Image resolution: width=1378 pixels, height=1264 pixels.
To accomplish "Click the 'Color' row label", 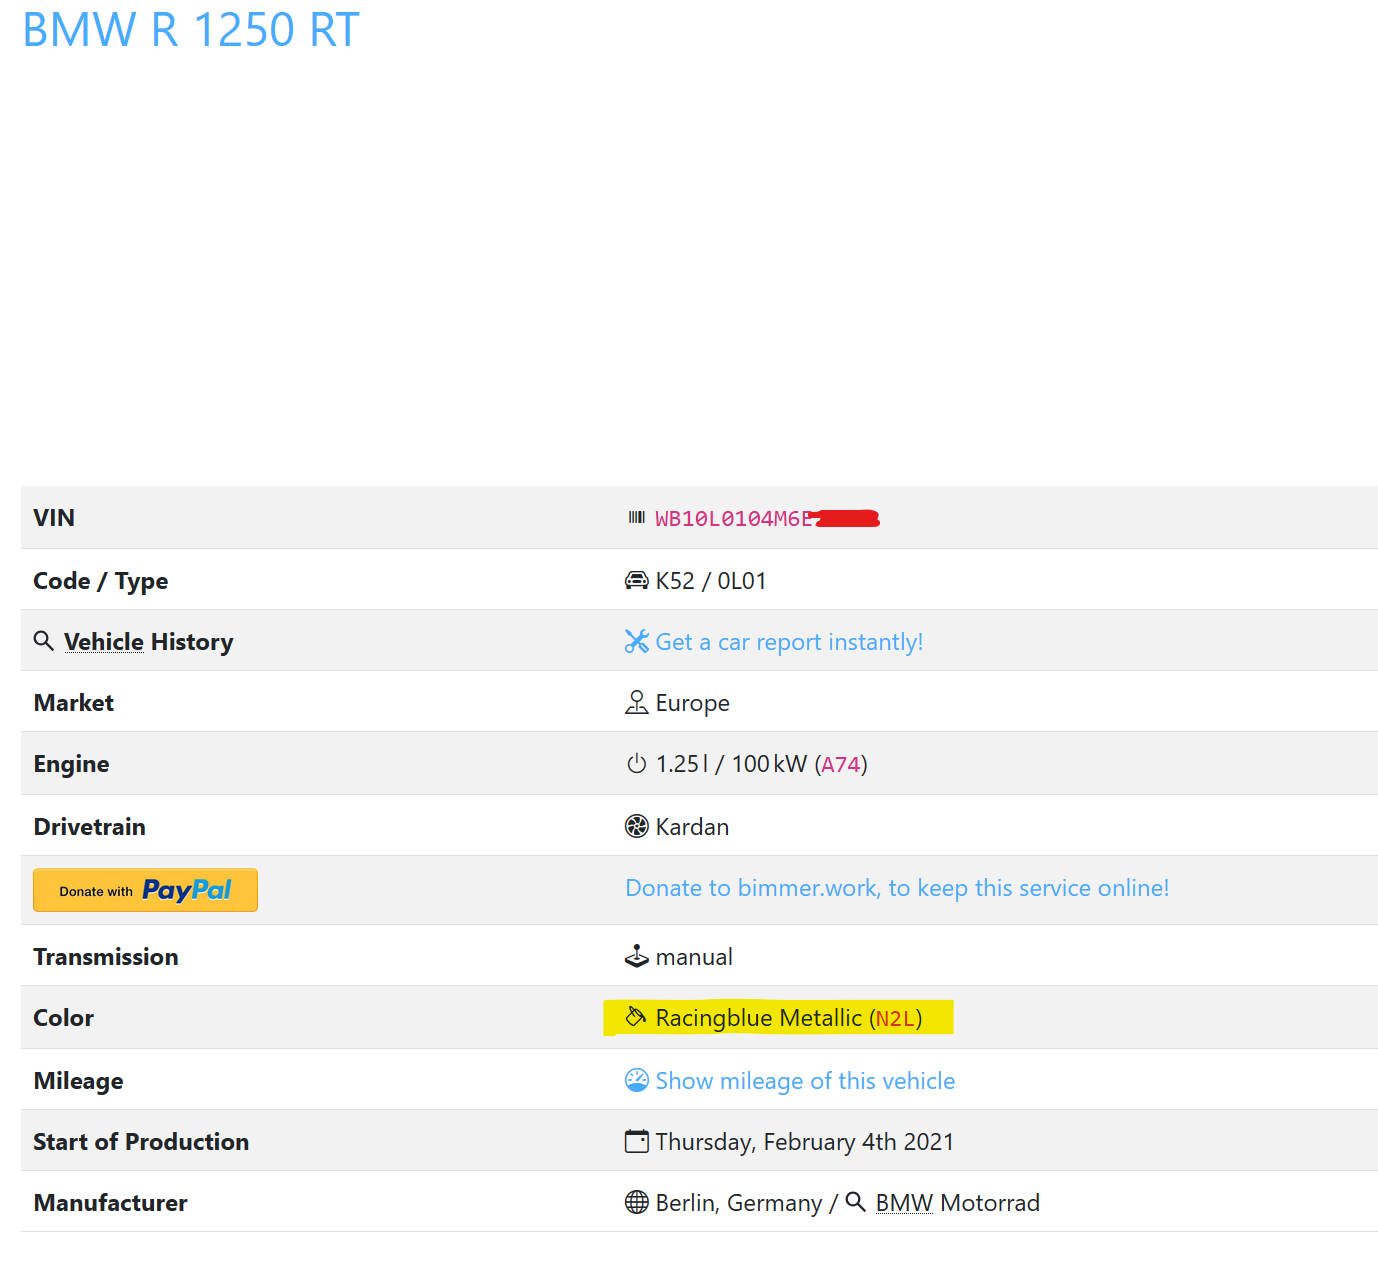I will pos(64,1018).
